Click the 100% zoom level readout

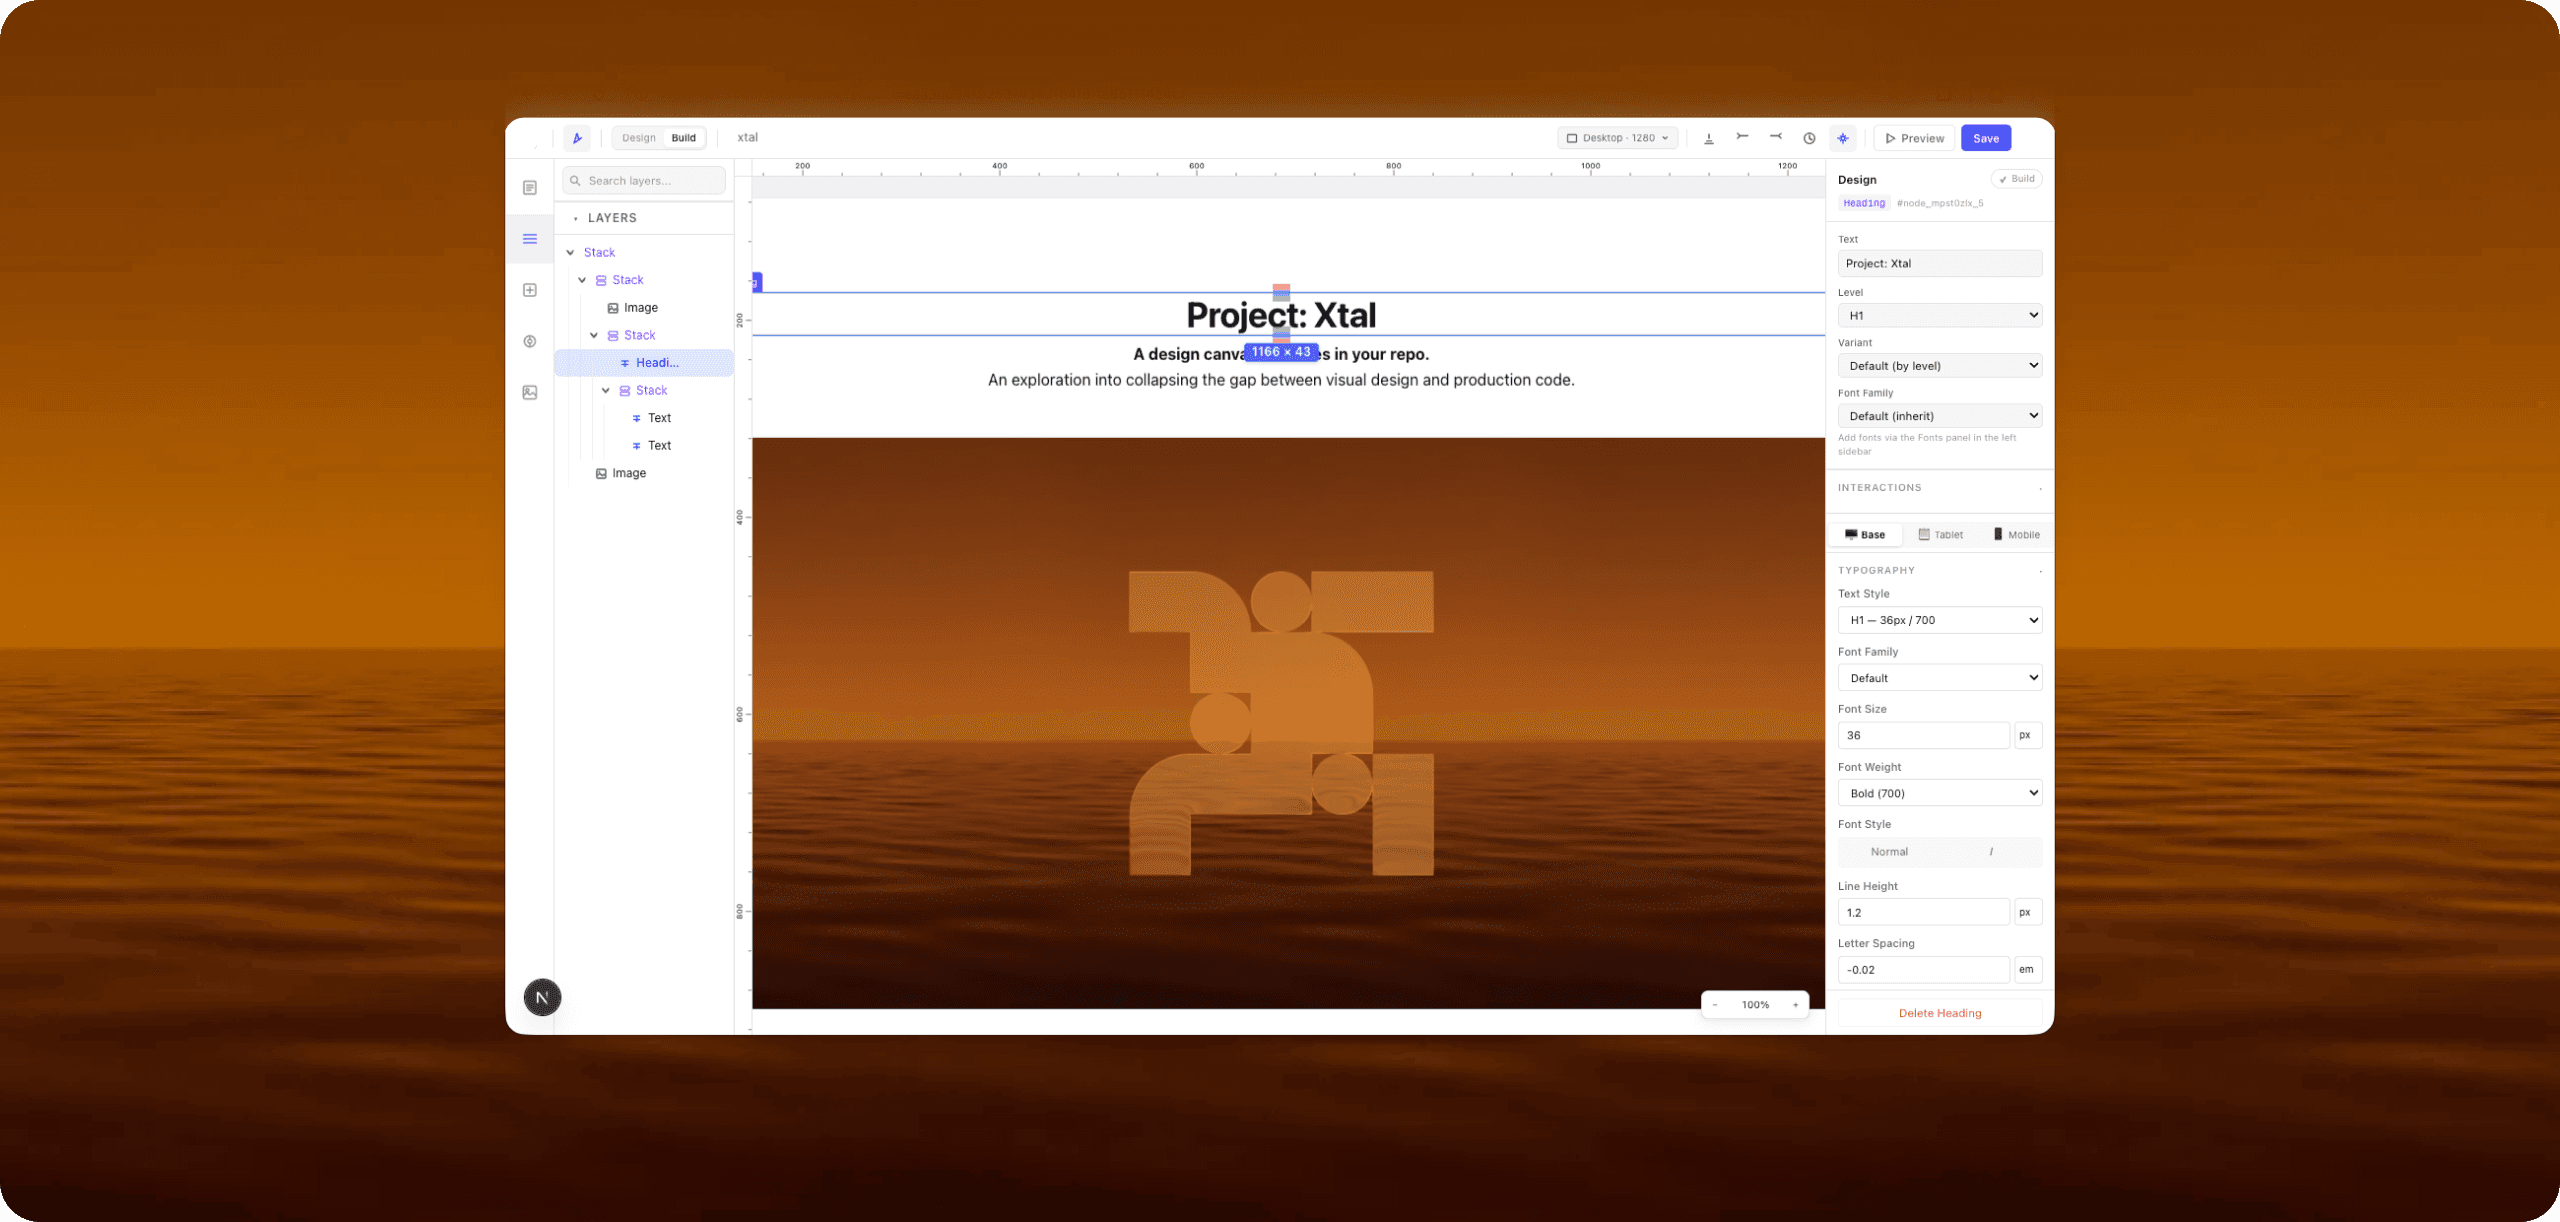click(x=1755, y=1005)
